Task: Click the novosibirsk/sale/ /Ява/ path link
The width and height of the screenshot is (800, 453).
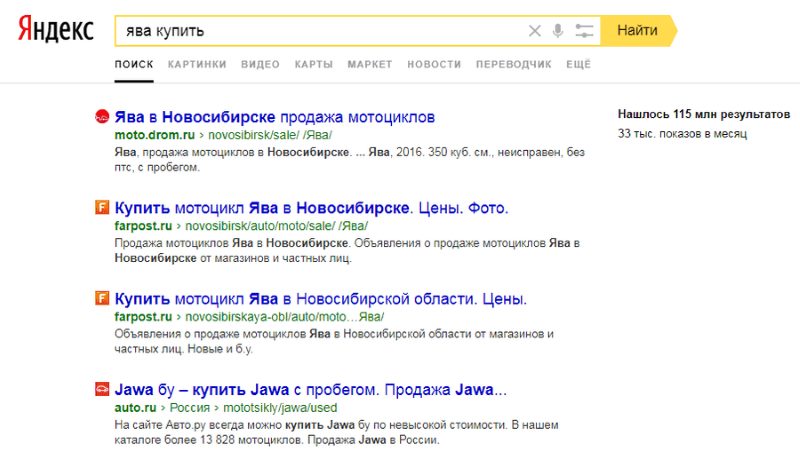Action: pos(270,135)
